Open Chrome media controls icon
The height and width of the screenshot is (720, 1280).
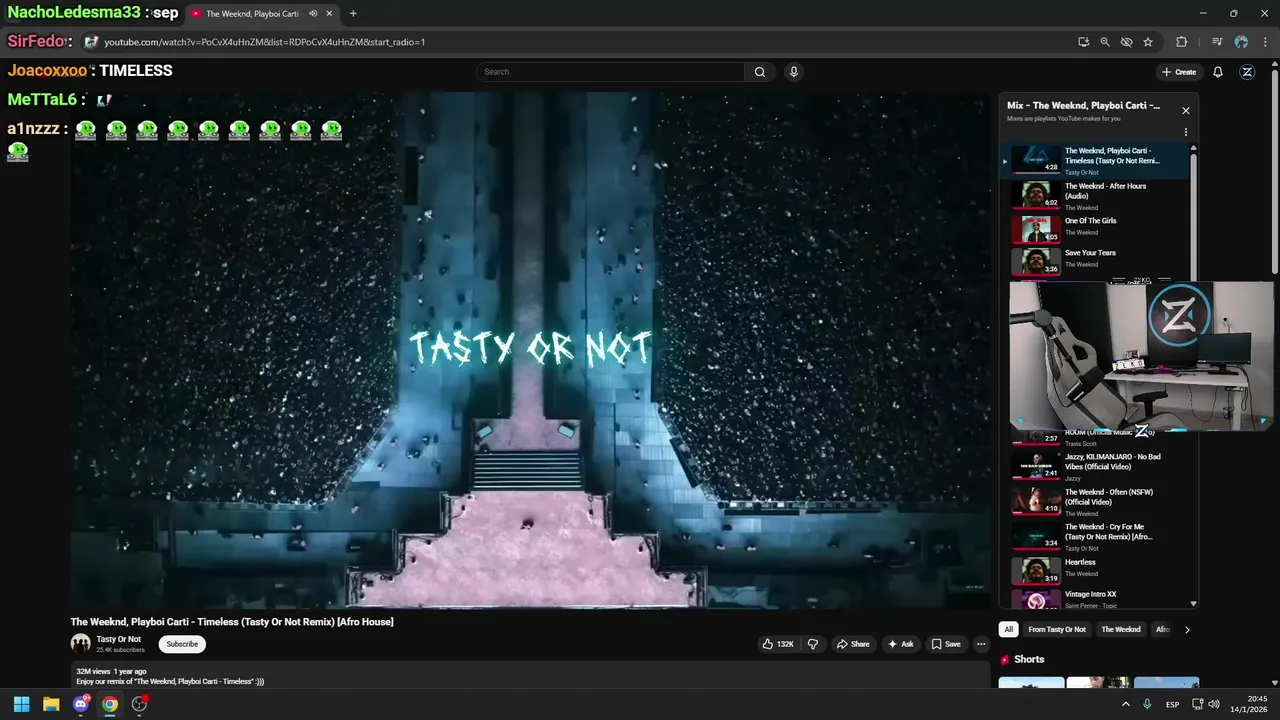tap(1217, 42)
